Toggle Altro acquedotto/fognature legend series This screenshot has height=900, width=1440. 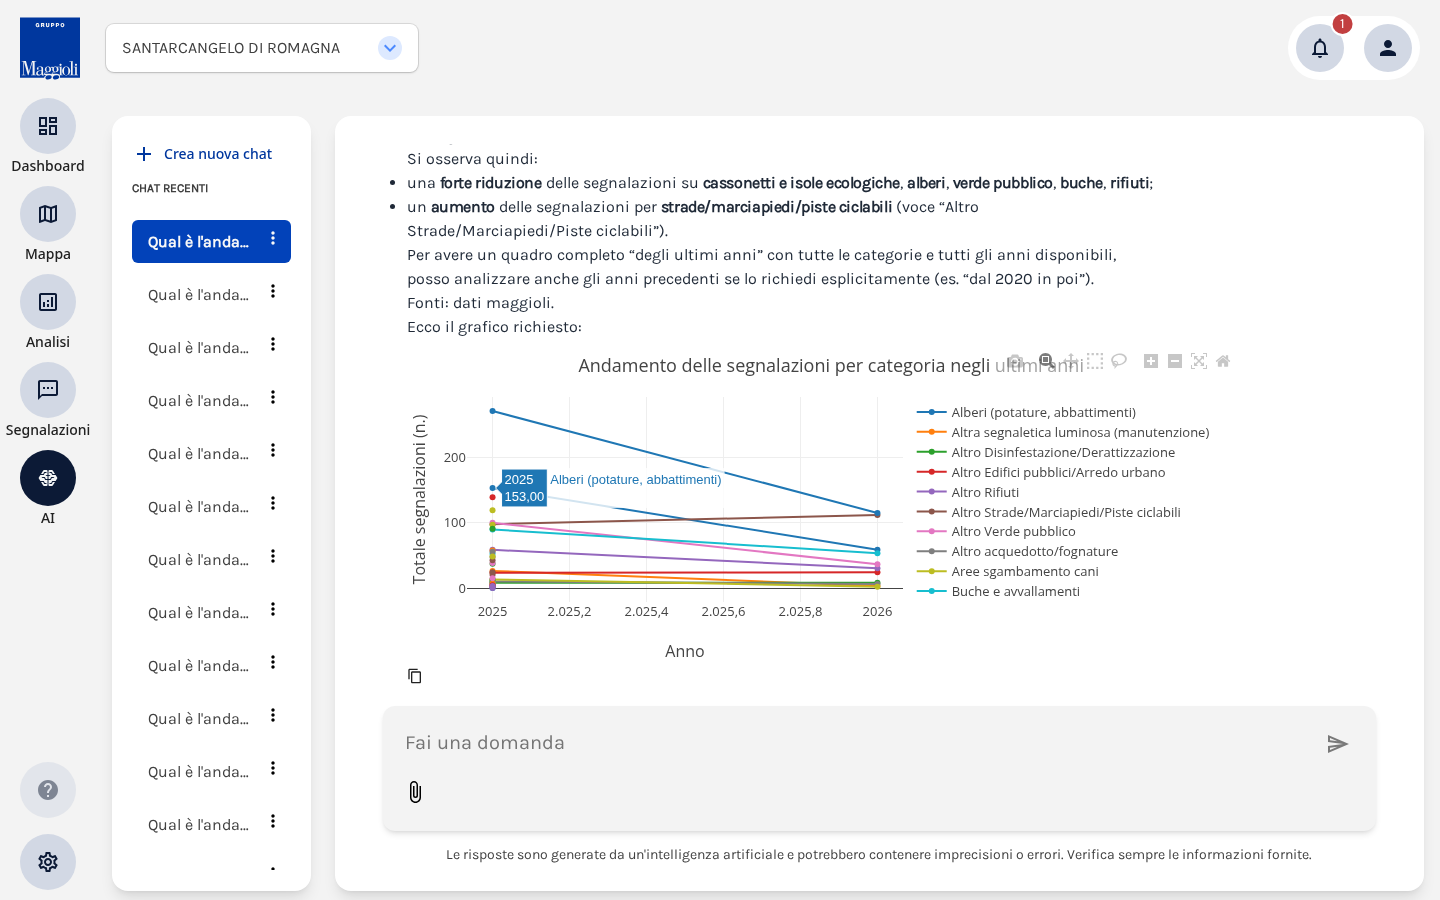click(1017, 551)
